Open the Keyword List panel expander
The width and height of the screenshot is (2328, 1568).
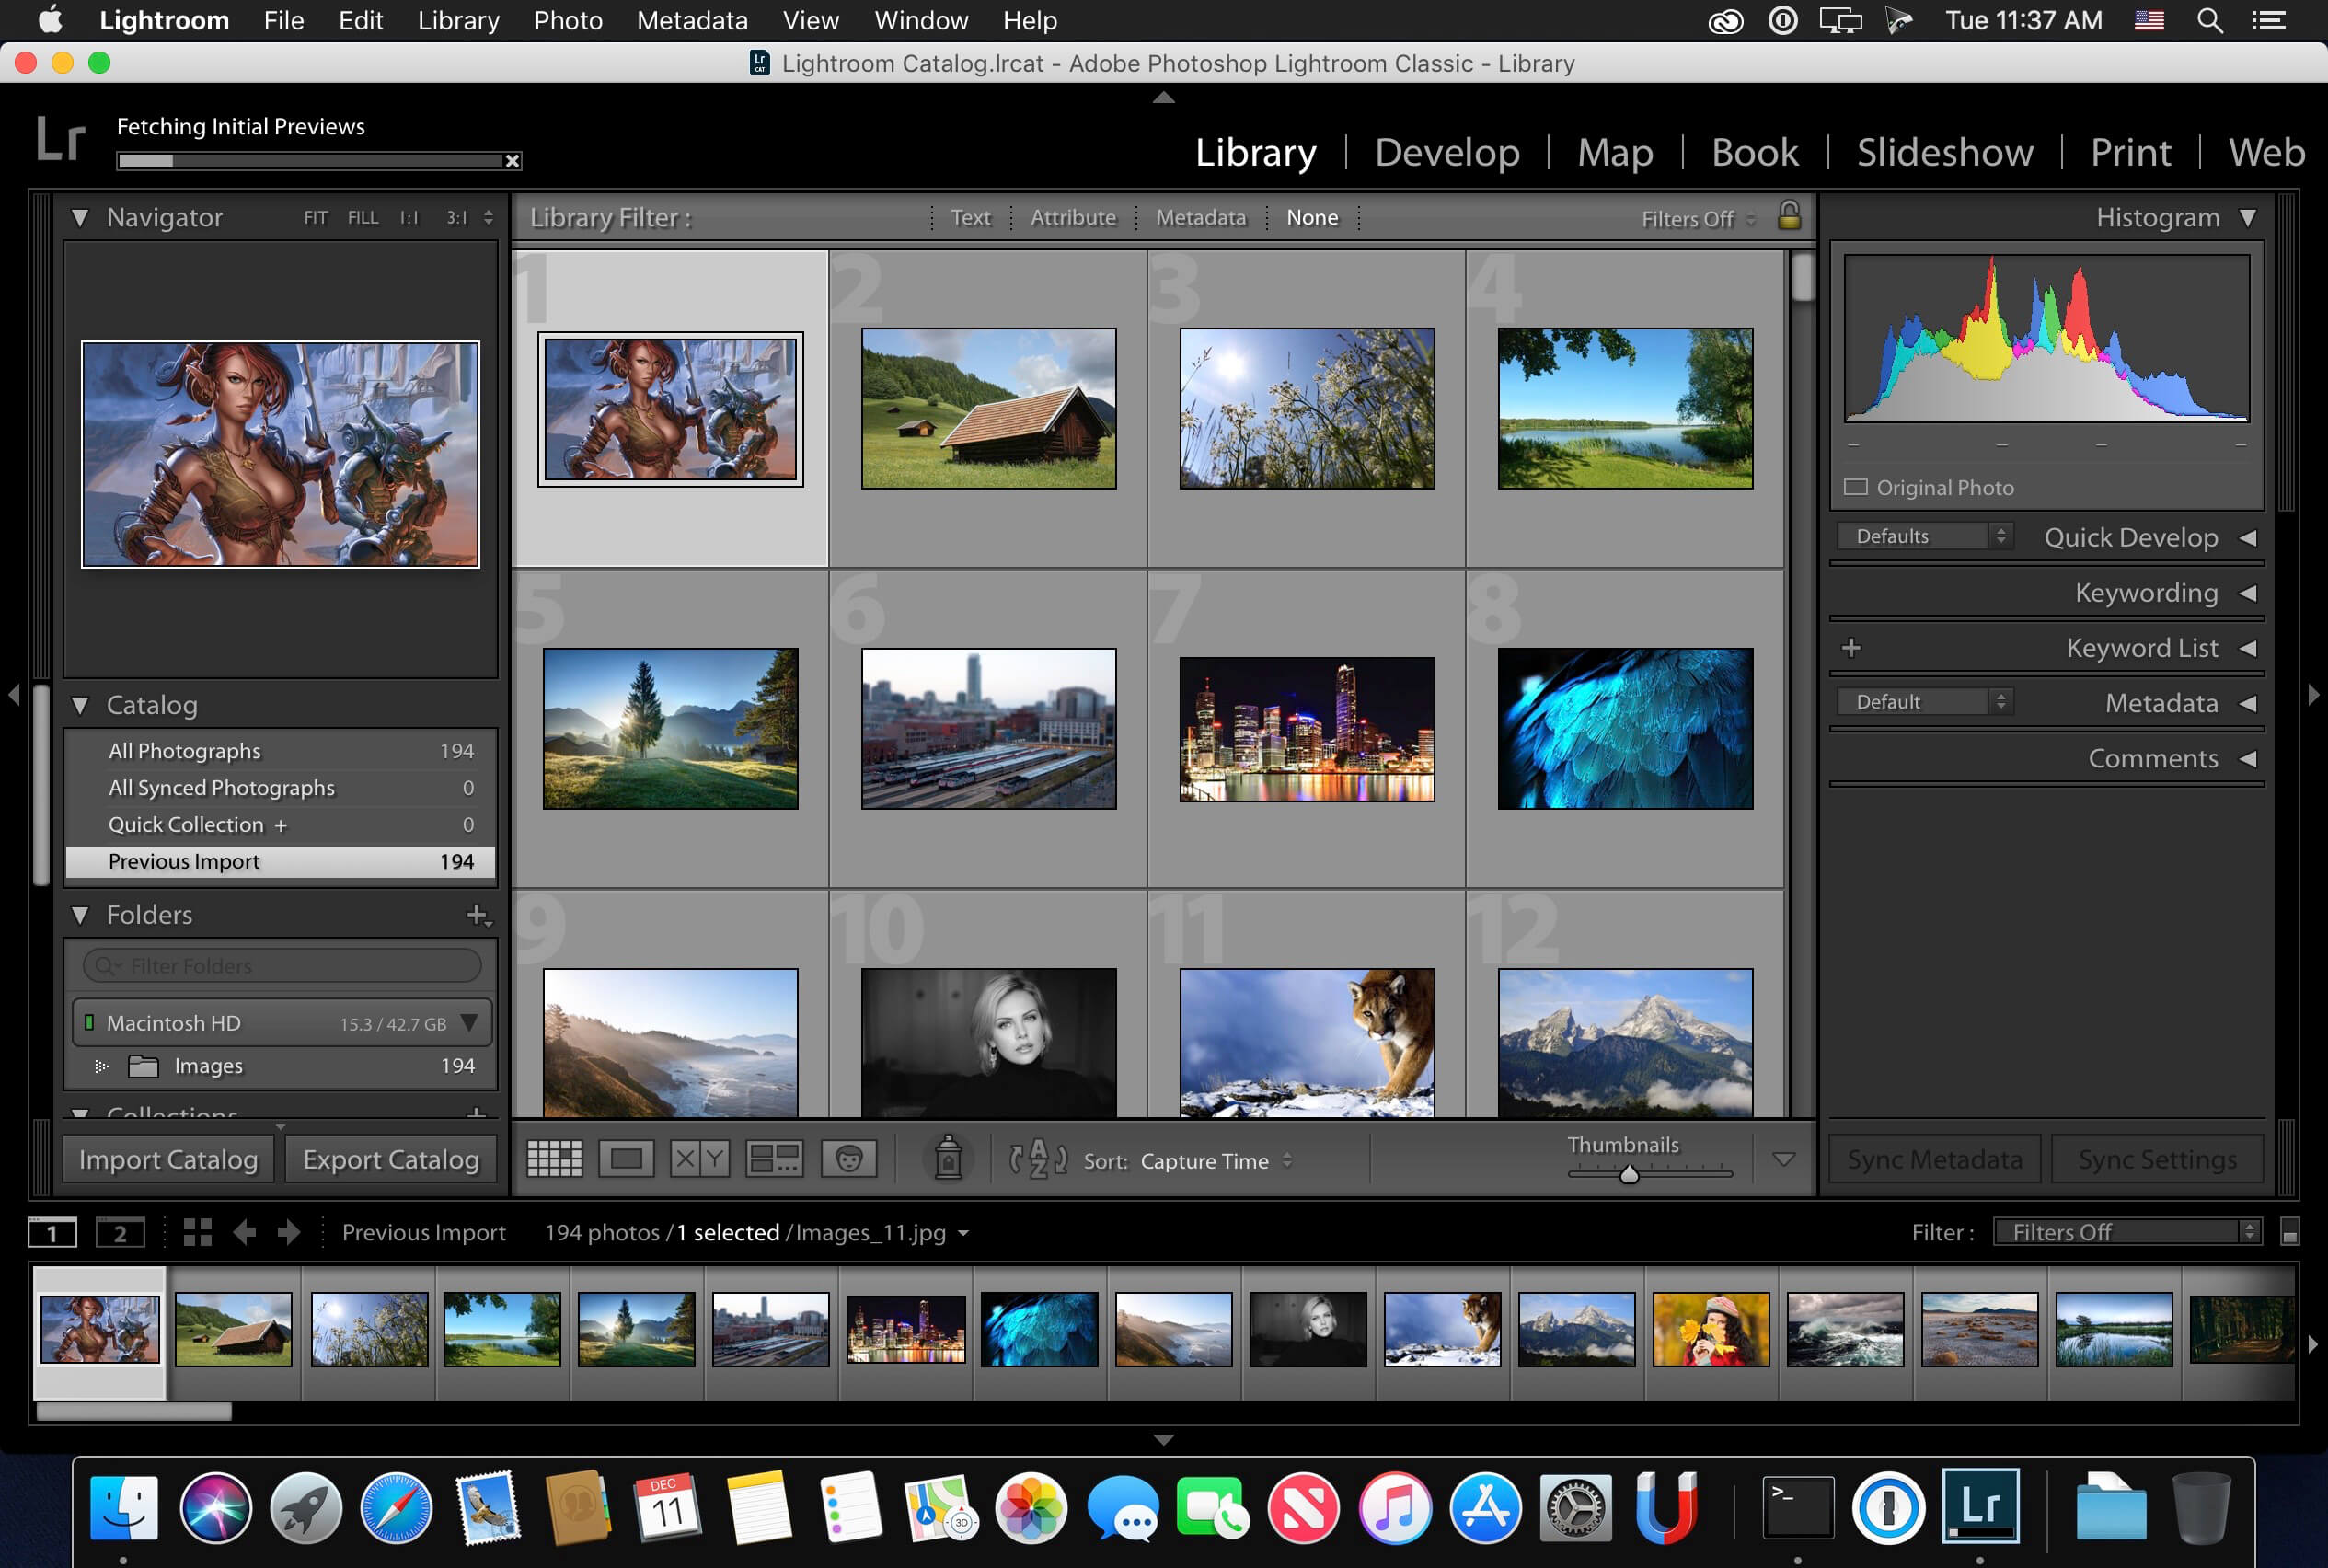point(2246,648)
